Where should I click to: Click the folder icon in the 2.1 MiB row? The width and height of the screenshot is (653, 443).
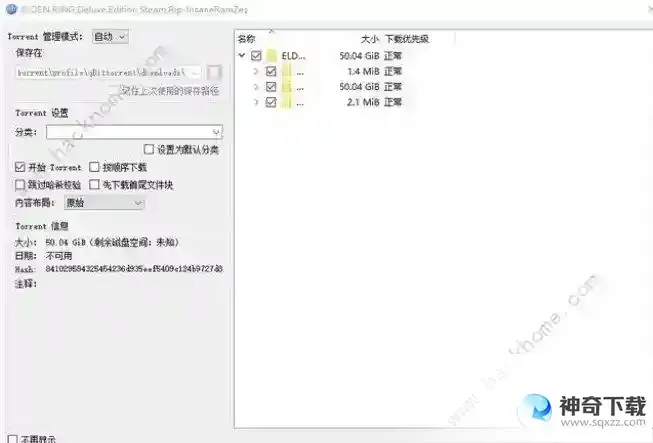point(286,102)
